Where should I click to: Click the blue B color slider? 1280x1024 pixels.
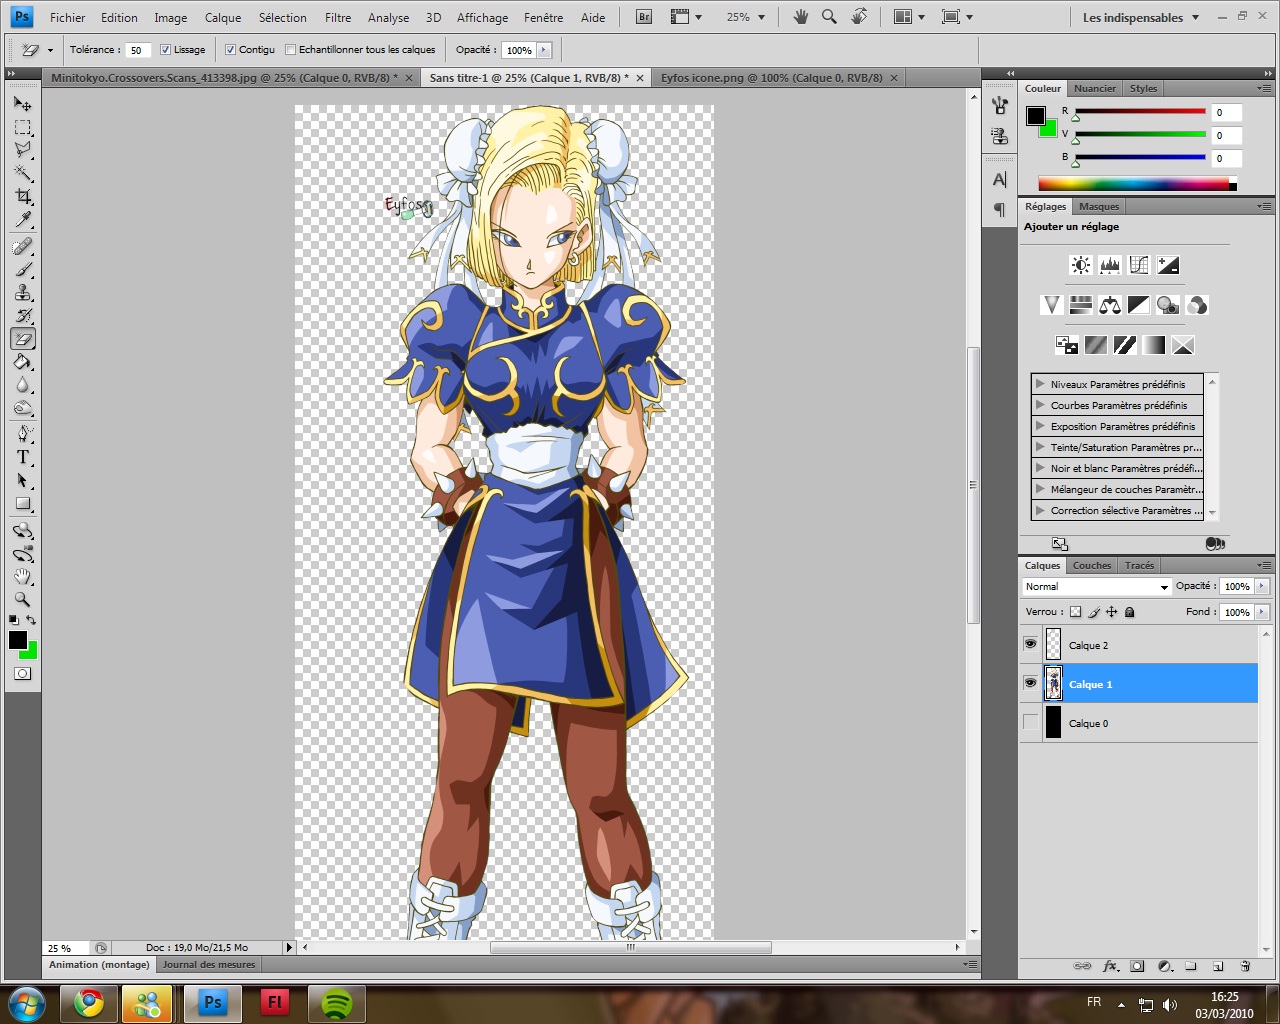tap(1140, 158)
